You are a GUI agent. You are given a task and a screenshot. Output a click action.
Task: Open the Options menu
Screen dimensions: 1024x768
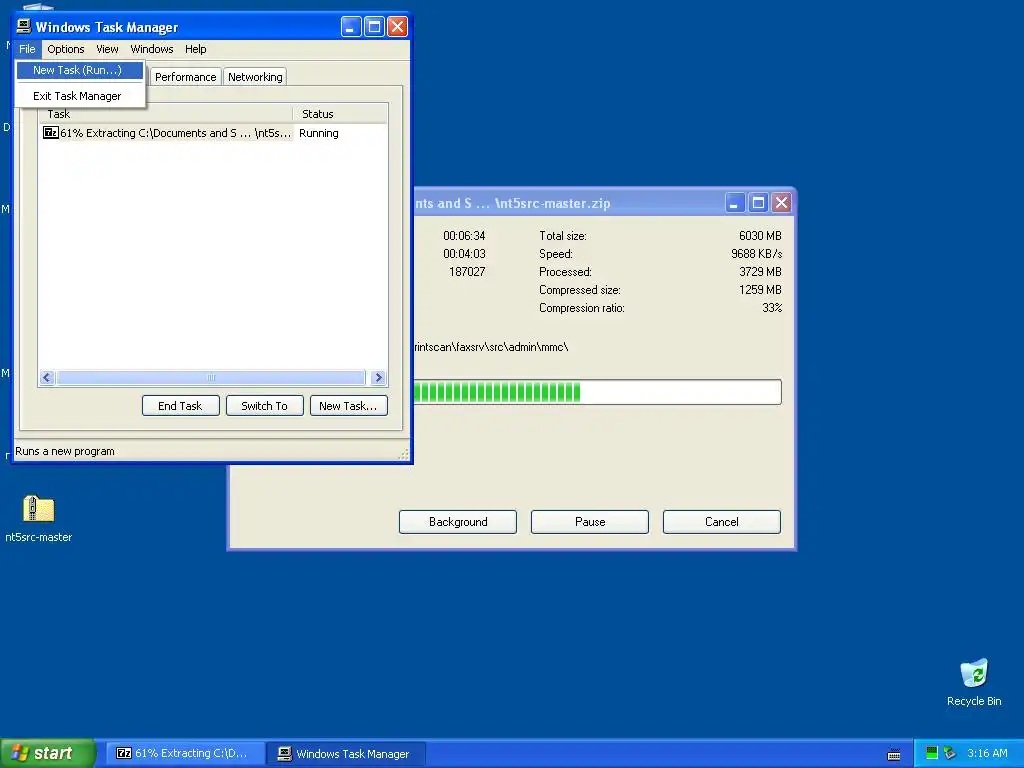65,49
